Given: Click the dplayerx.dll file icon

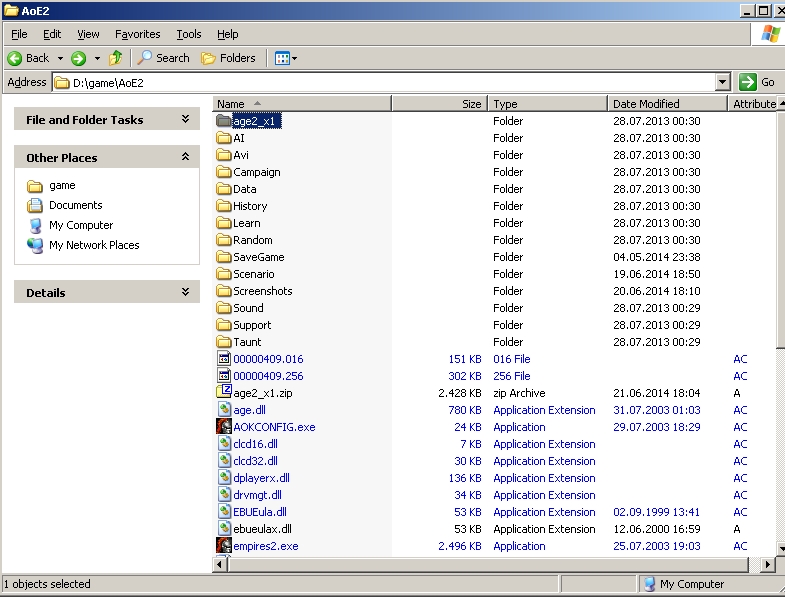Looking at the screenshot, I should 224,478.
